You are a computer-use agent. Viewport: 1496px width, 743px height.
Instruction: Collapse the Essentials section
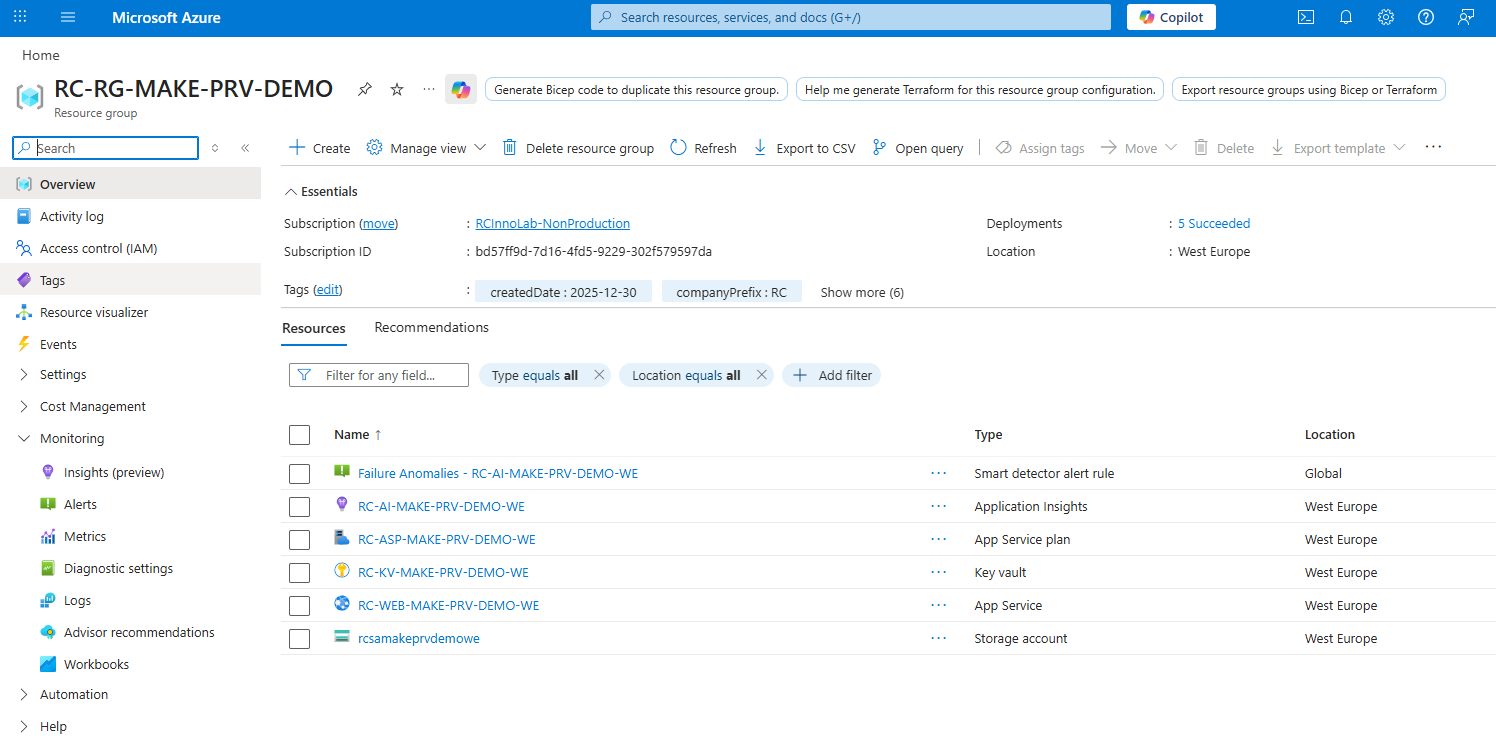point(291,192)
